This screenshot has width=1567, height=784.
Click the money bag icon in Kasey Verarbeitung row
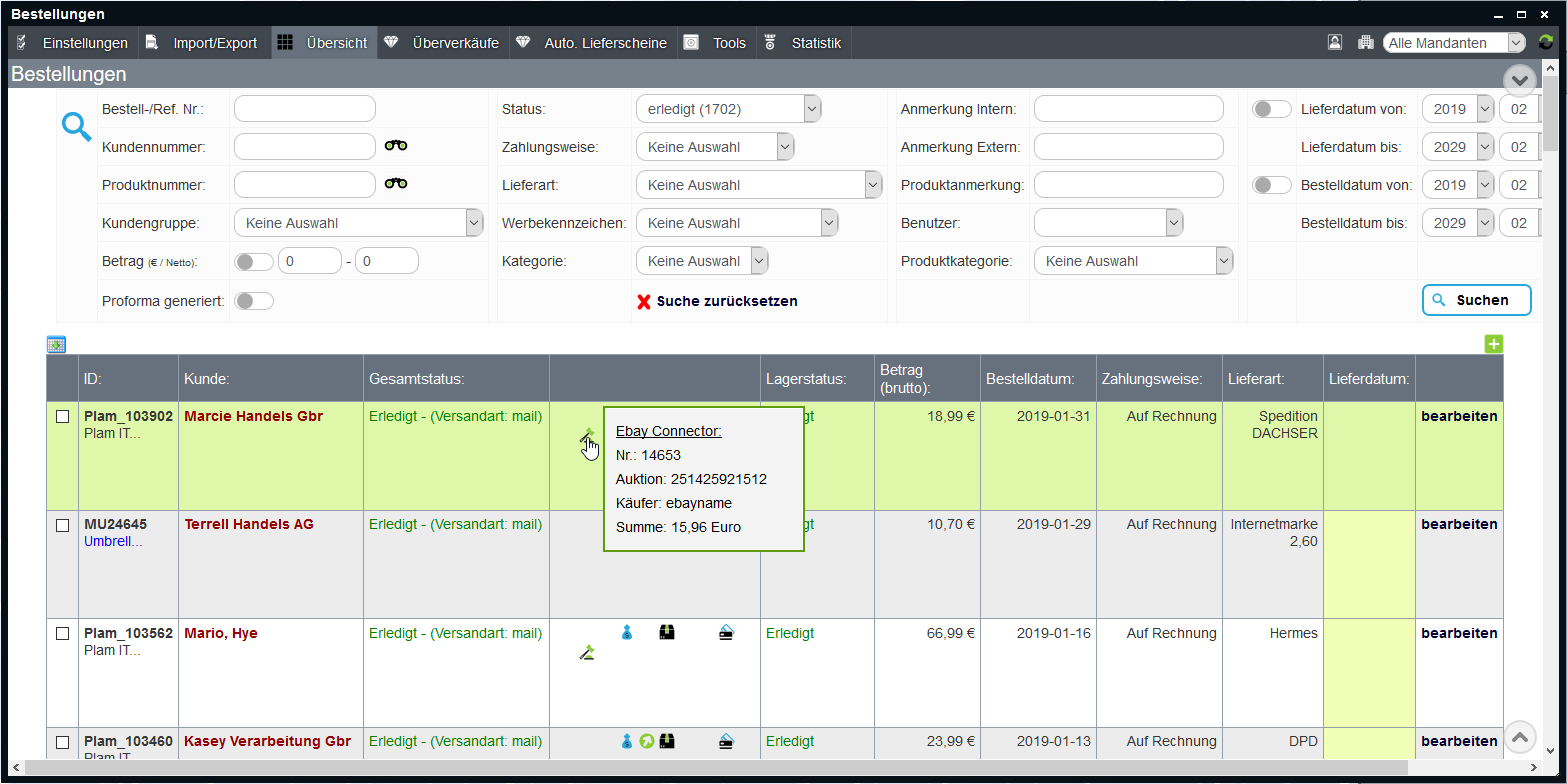click(627, 741)
